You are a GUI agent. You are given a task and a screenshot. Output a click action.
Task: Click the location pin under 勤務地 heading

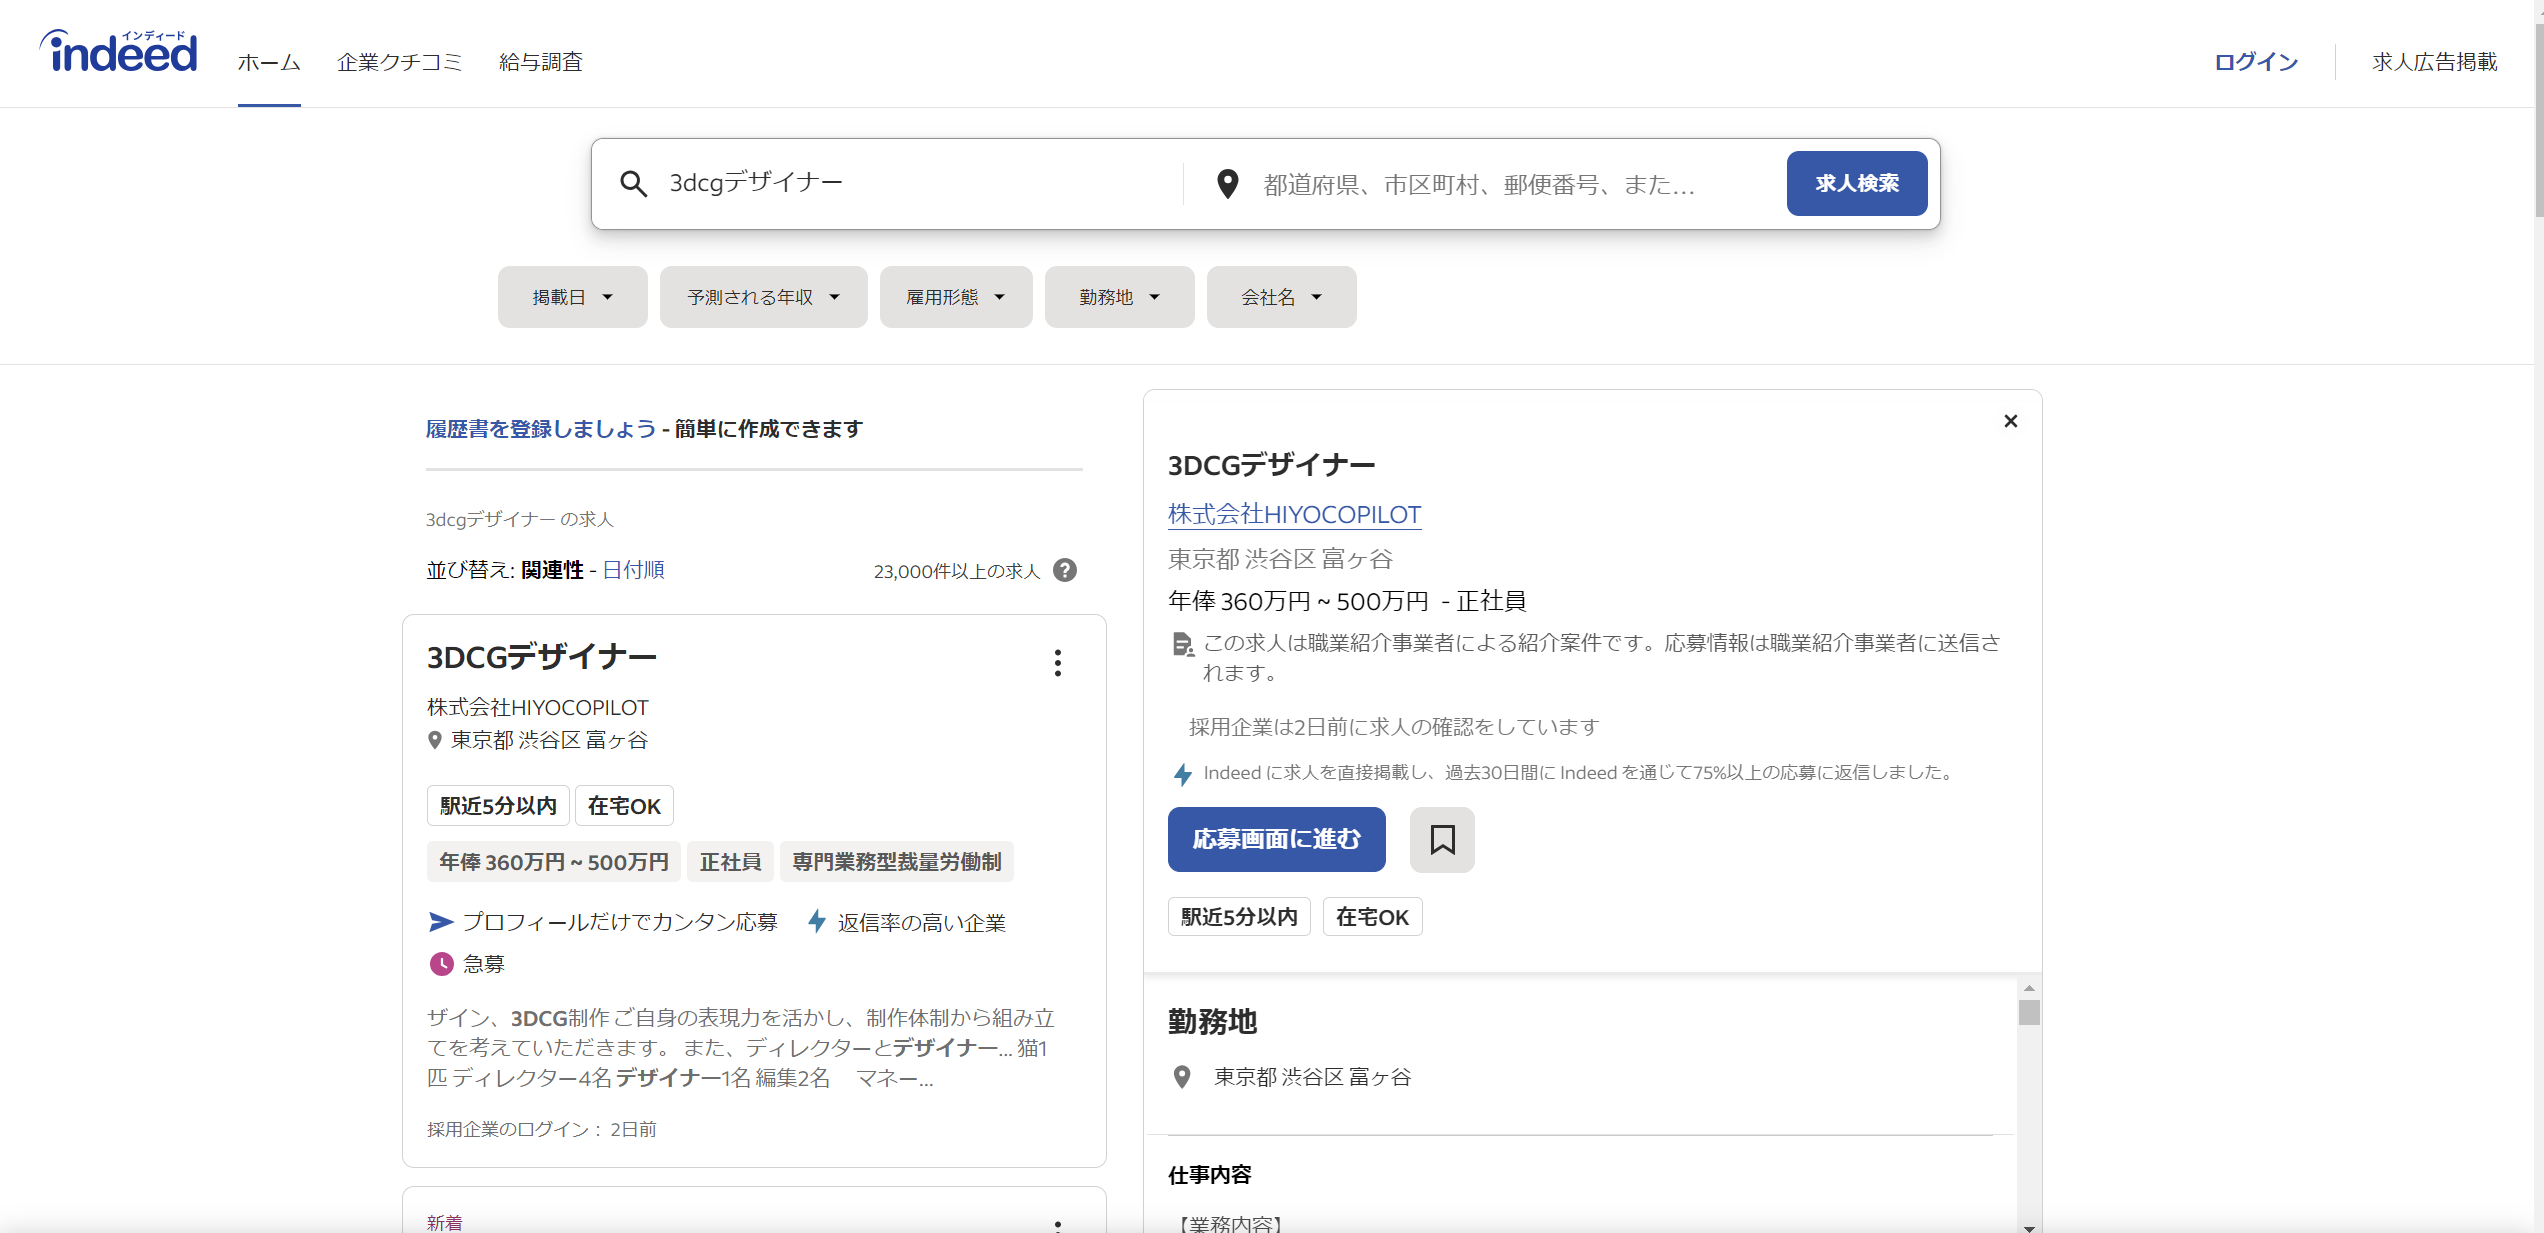(x=1182, y=1077)
